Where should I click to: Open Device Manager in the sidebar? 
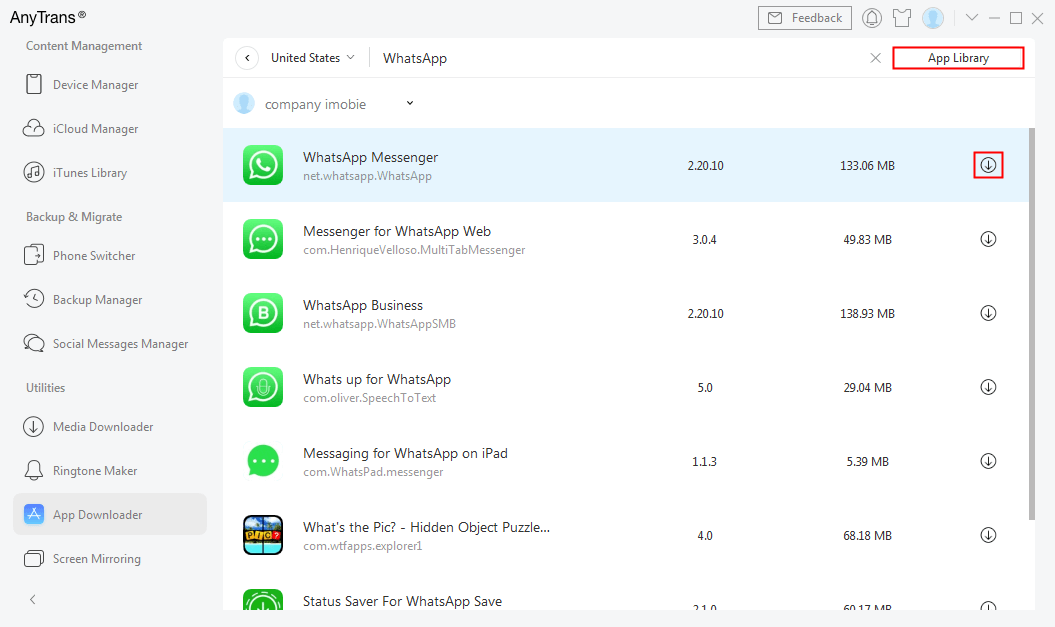point(95,84)
